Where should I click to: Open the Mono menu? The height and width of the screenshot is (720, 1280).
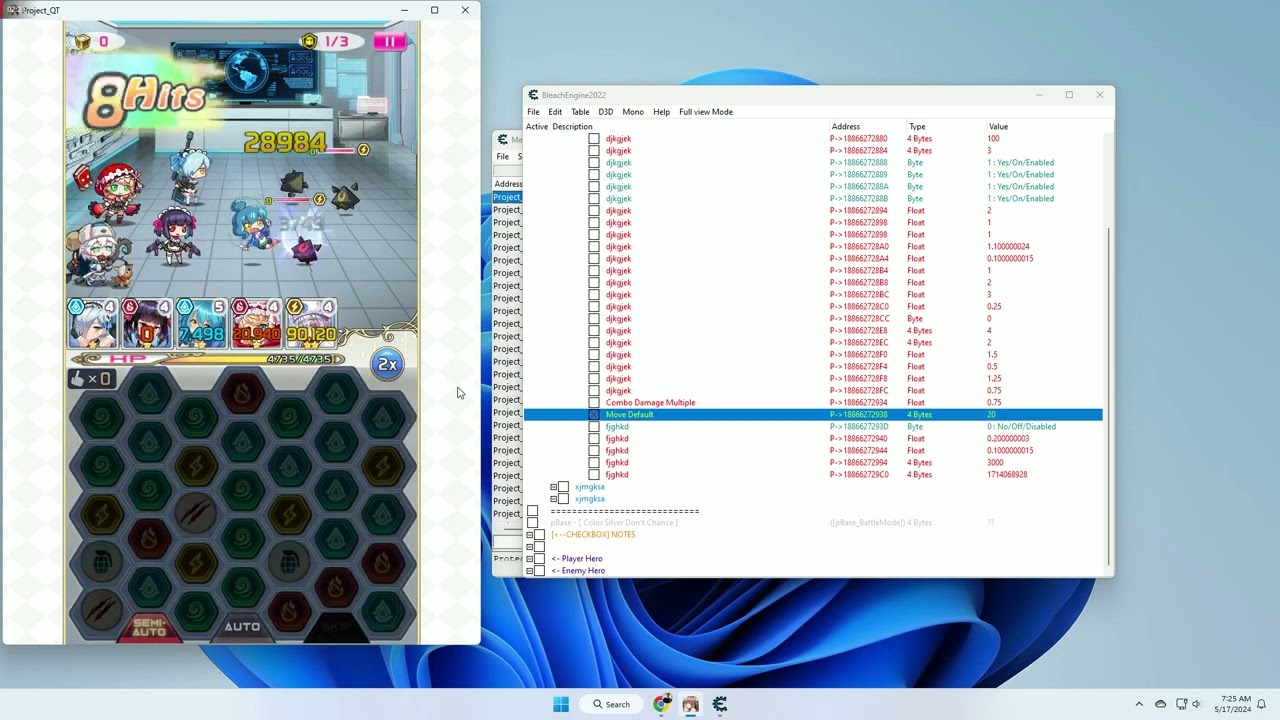point(633,112)
